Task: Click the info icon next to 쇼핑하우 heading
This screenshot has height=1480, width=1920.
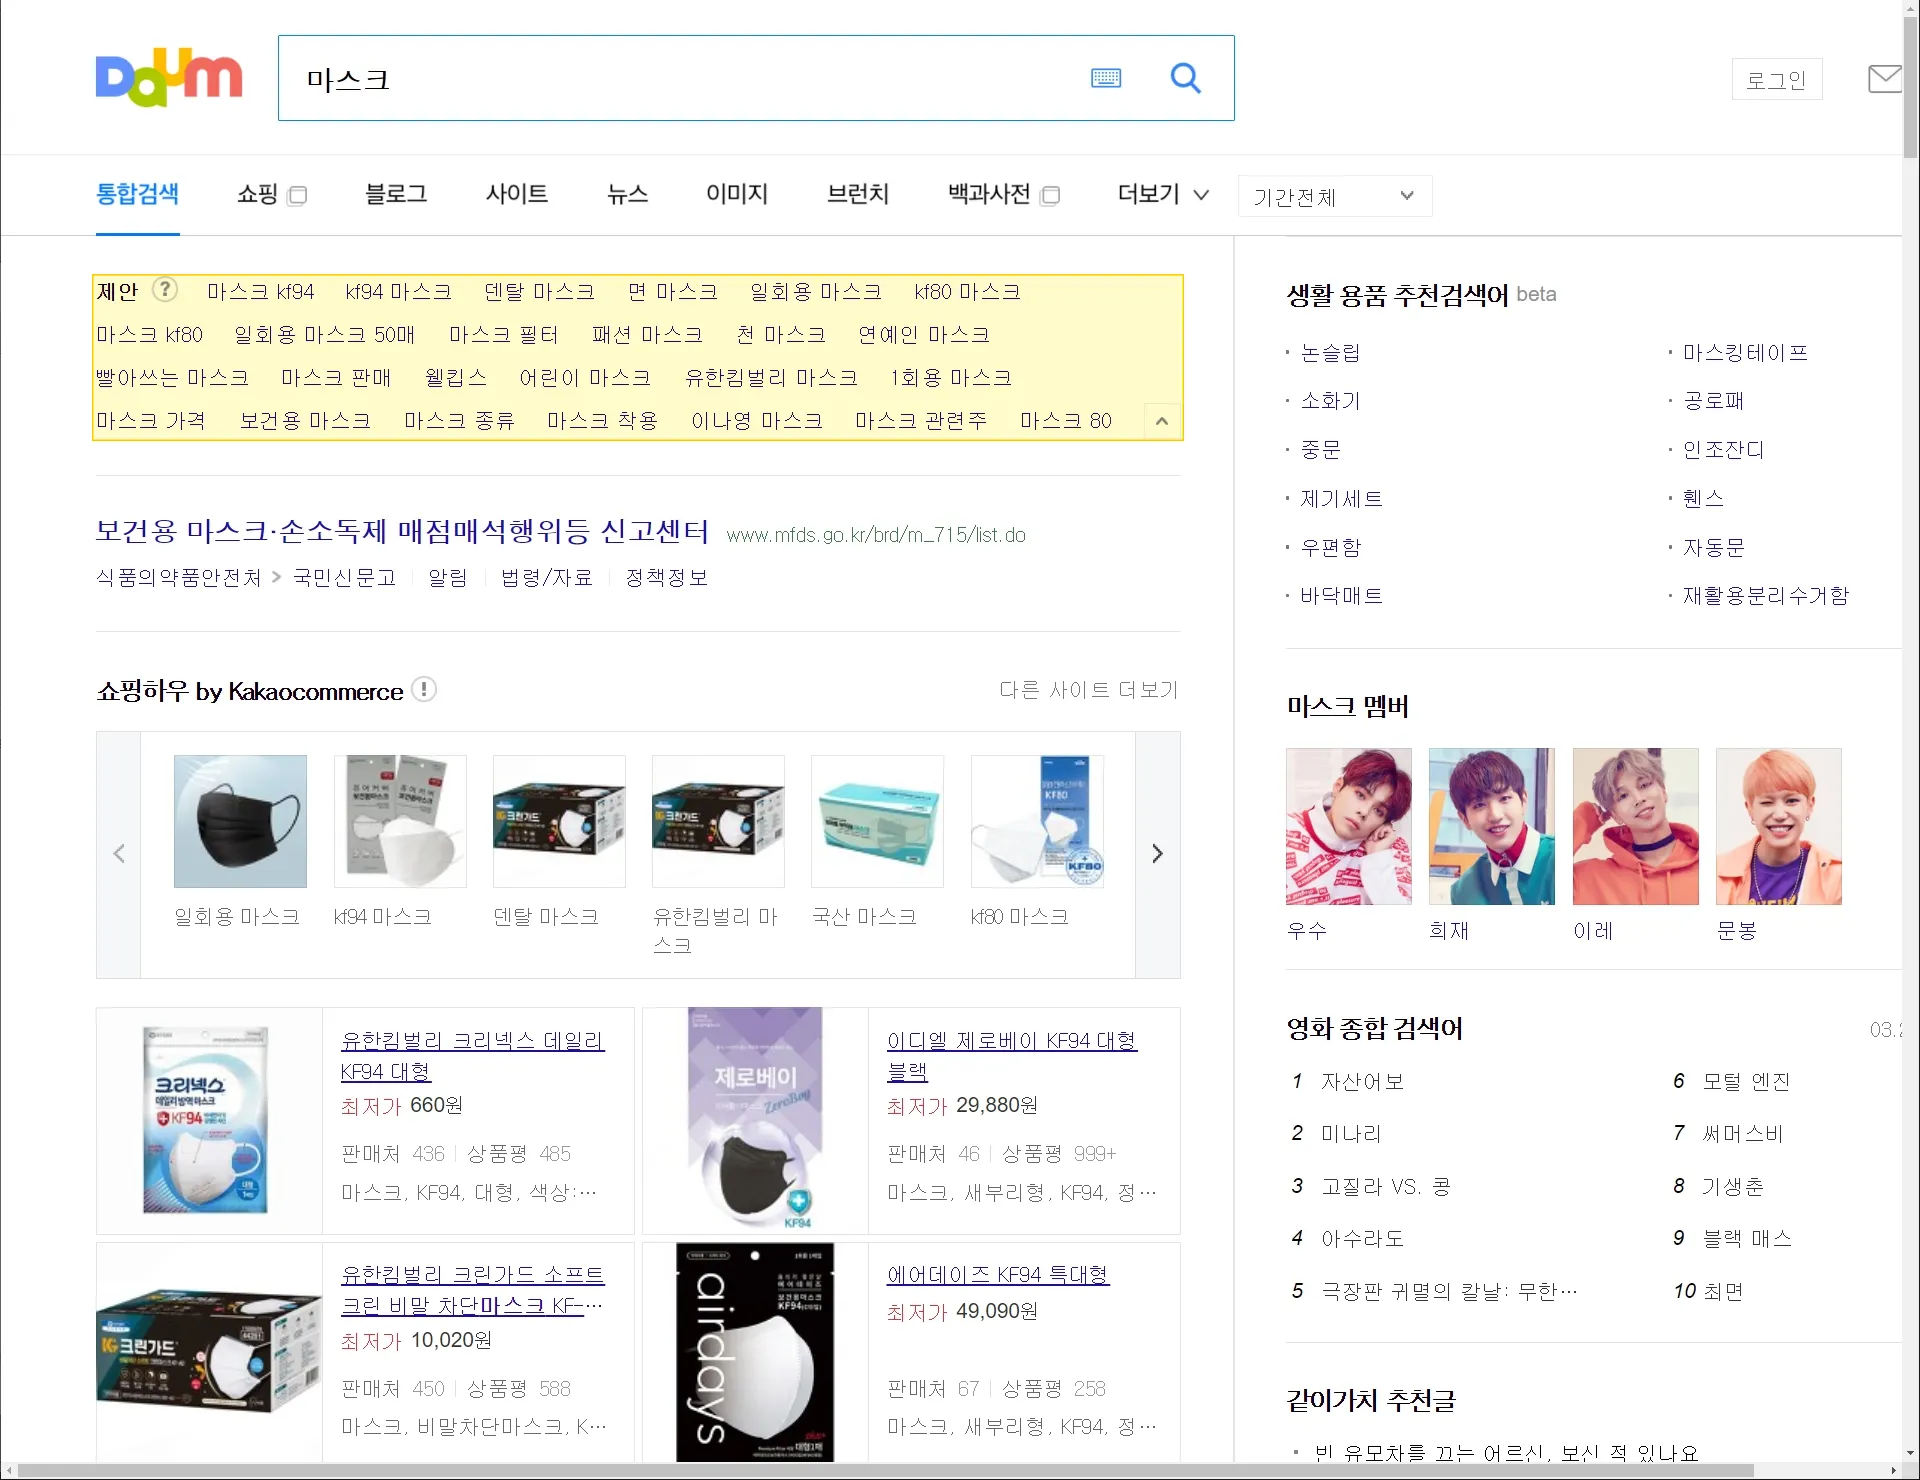Action: pyautogui.click(x=424, y=690)
